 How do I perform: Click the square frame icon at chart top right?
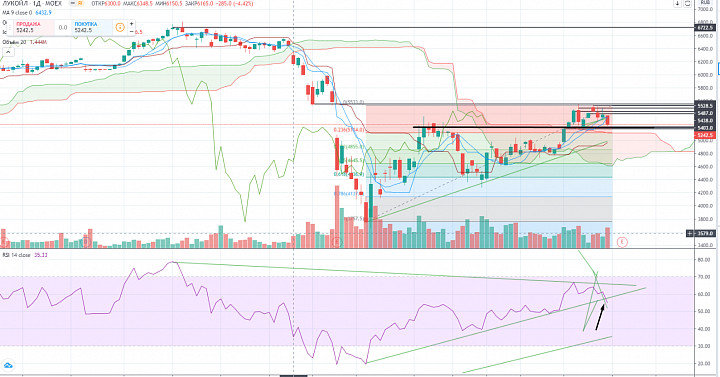click(x=687, y=3)
